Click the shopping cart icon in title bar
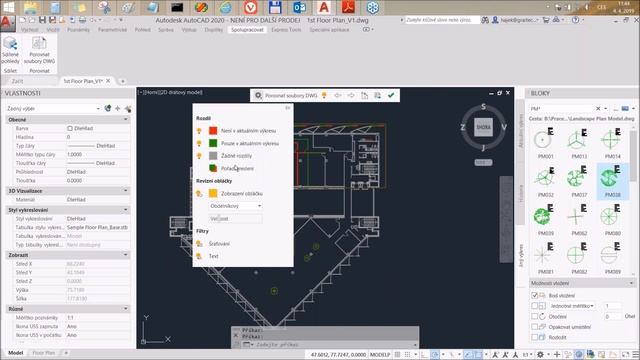The height and width of the screenshot is (360, 640). click(x=546, y=20)
